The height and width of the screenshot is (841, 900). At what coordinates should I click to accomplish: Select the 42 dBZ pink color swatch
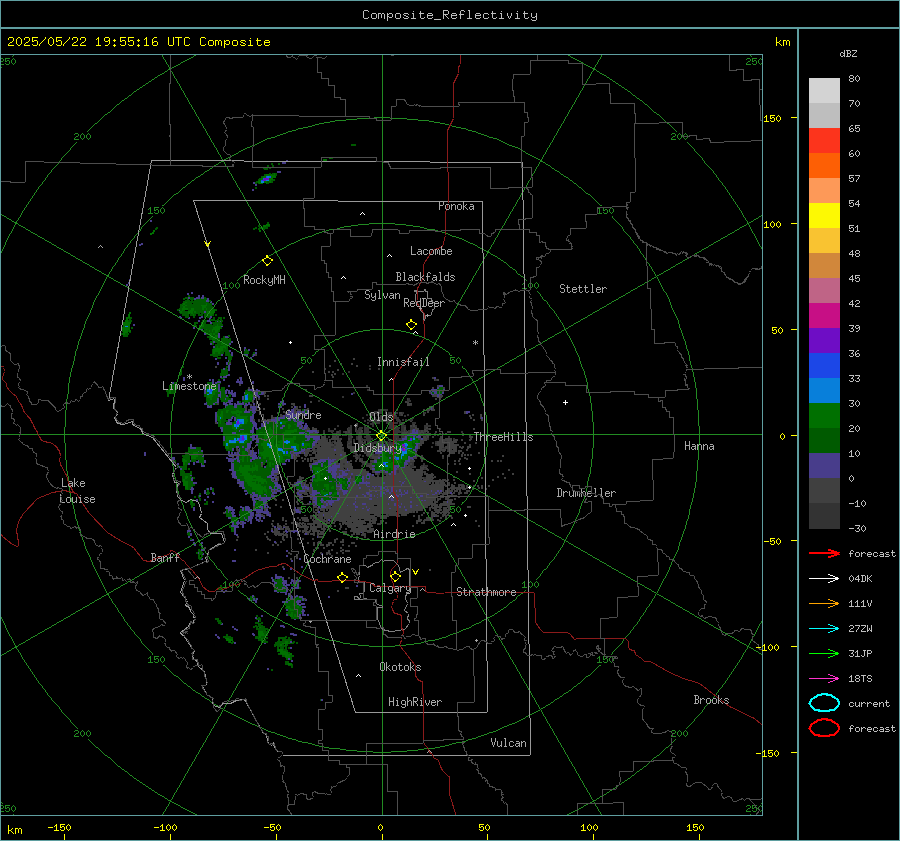pos(824,290)
